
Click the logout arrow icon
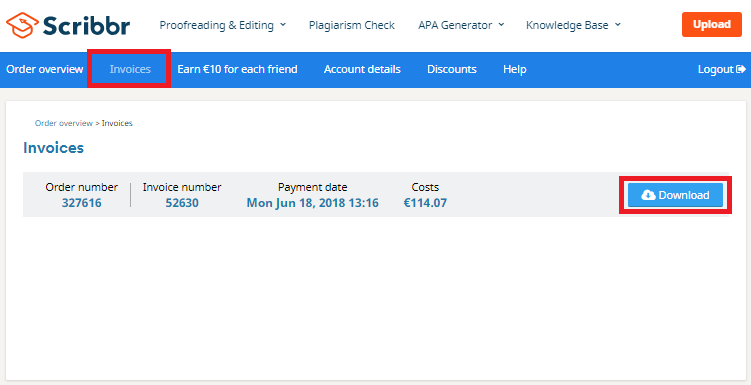coord(741,69)
